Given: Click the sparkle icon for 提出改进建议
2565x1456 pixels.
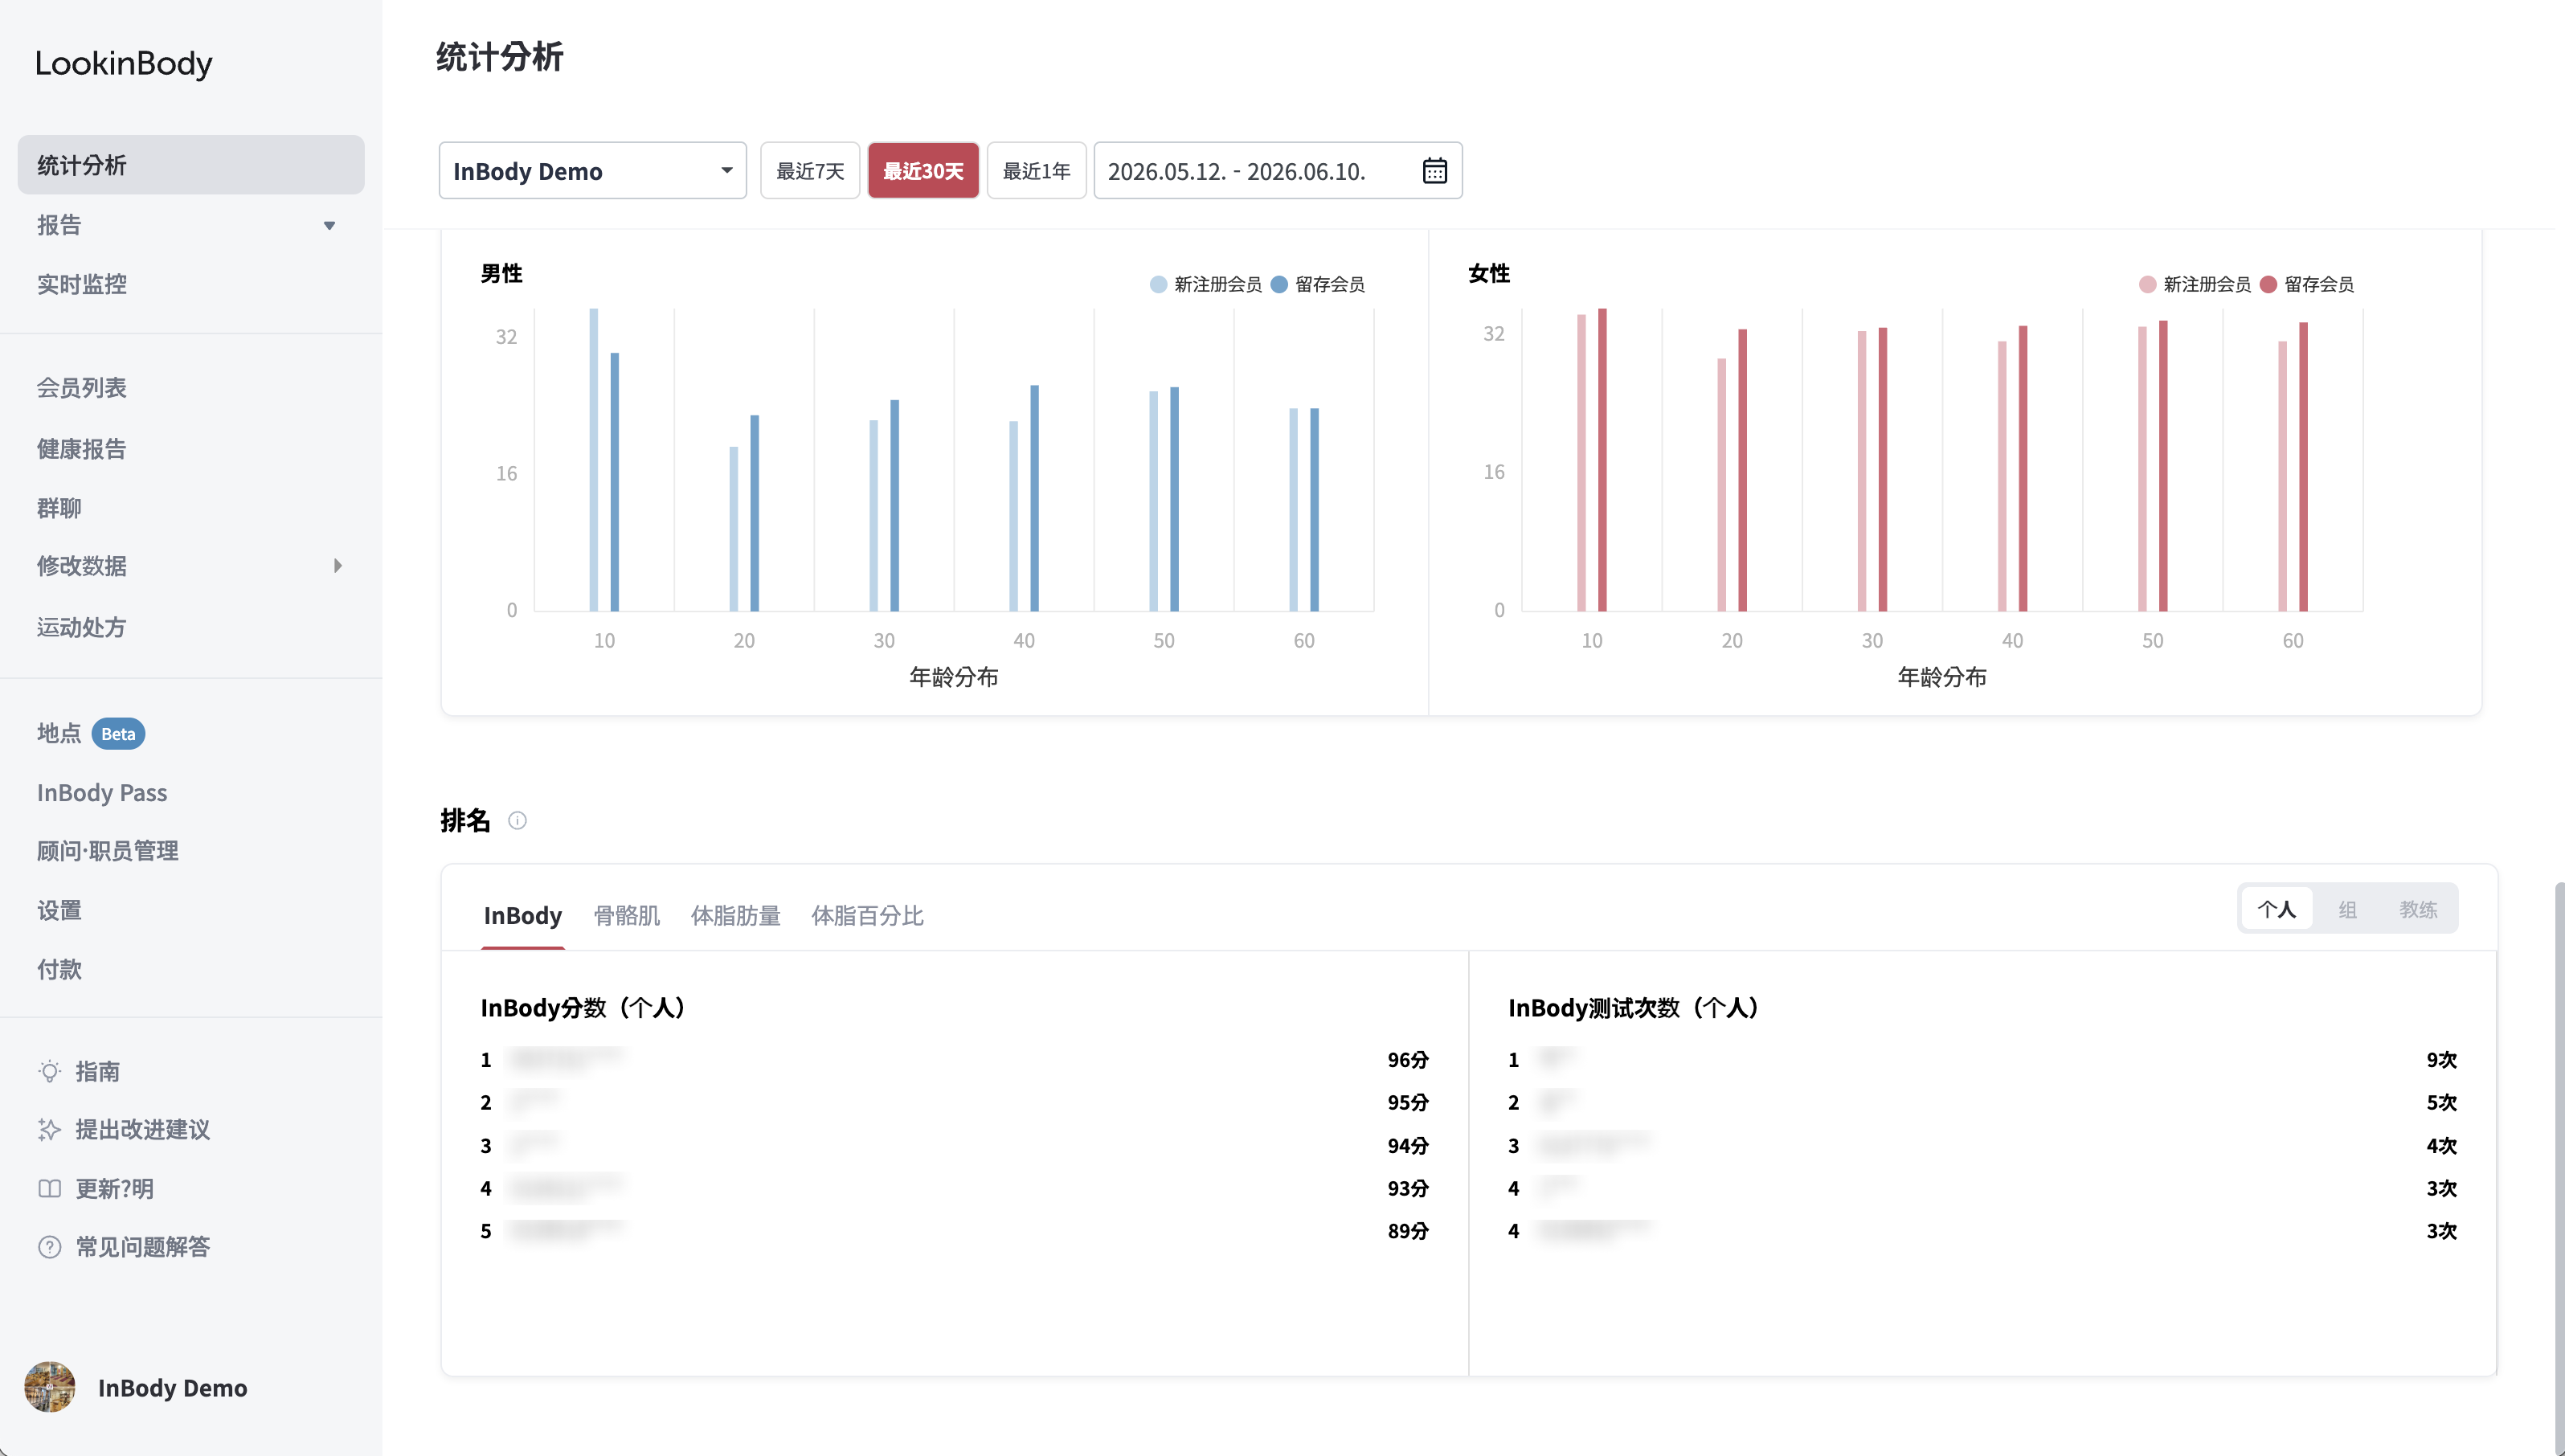Looking at the screenshot, I should pos(49,1130).
